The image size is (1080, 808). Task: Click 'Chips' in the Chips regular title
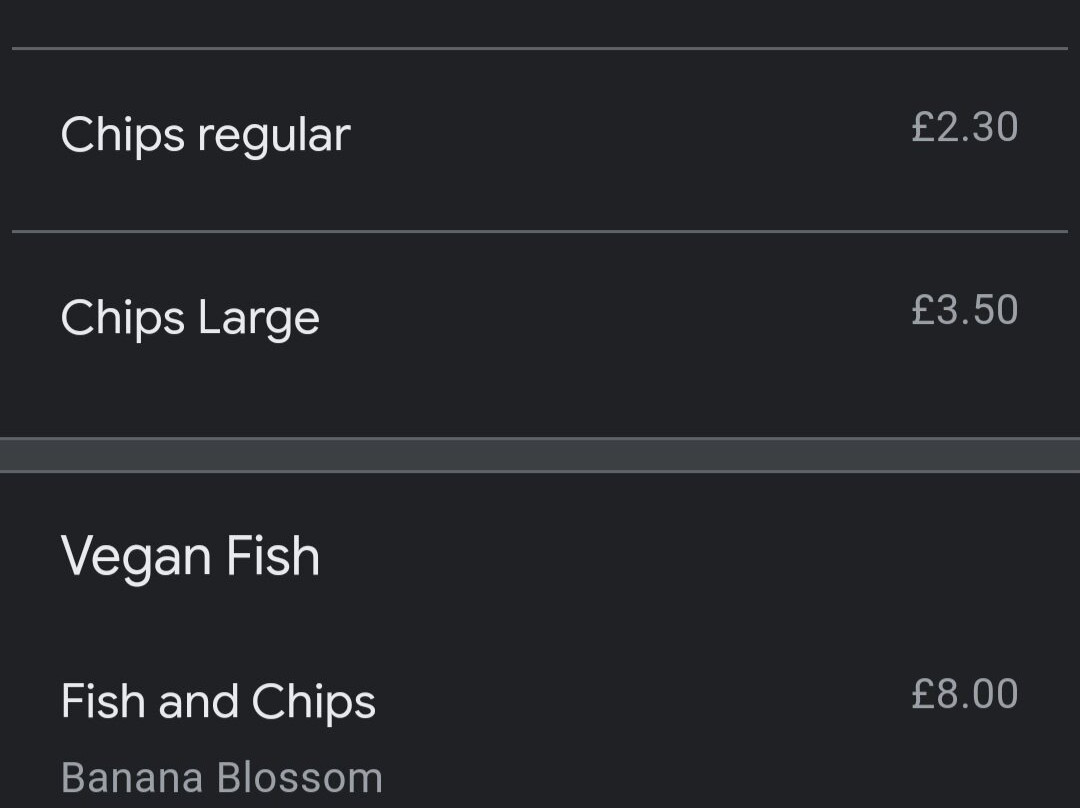(x=123, y=136)
